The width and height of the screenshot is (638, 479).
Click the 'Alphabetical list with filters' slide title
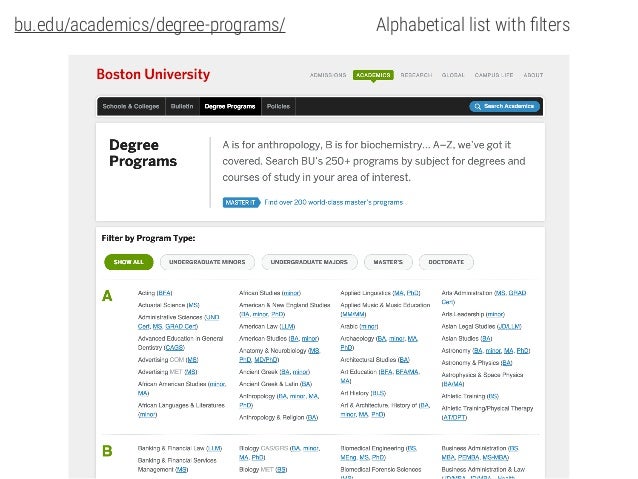point(473,25)
